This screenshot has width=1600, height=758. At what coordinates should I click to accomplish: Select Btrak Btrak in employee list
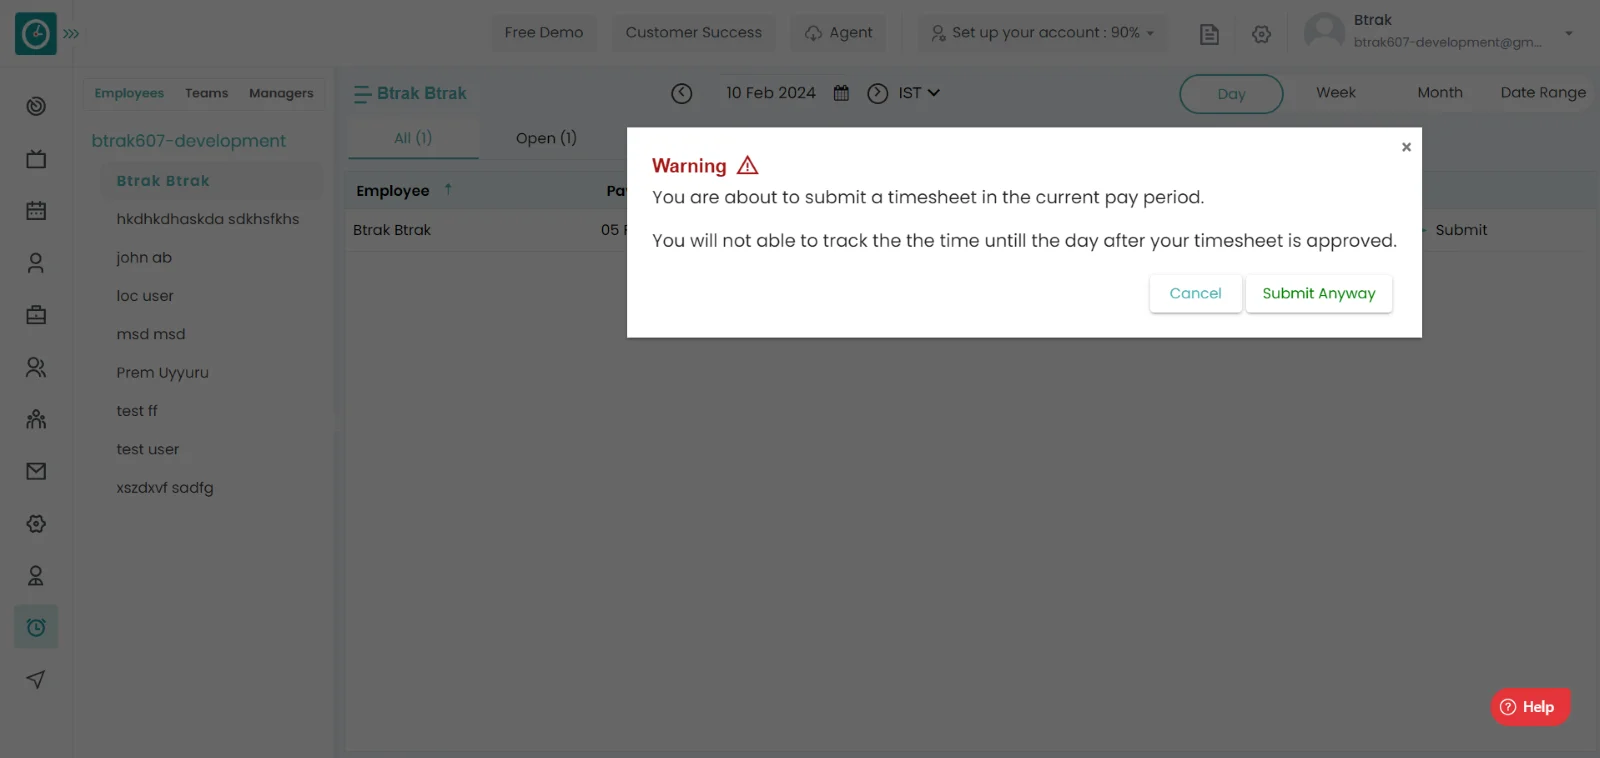163,181
